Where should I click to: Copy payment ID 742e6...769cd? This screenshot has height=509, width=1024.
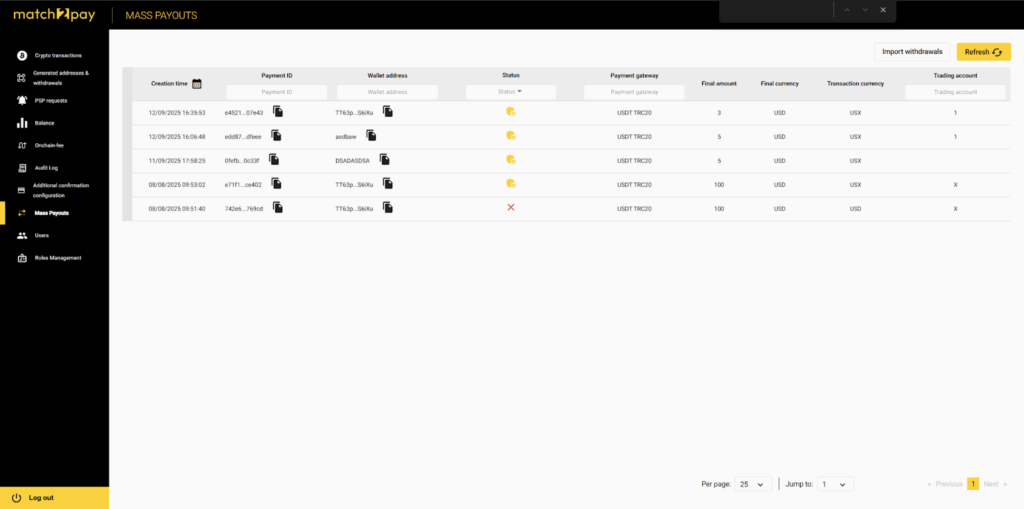click(x=278, y=207)
